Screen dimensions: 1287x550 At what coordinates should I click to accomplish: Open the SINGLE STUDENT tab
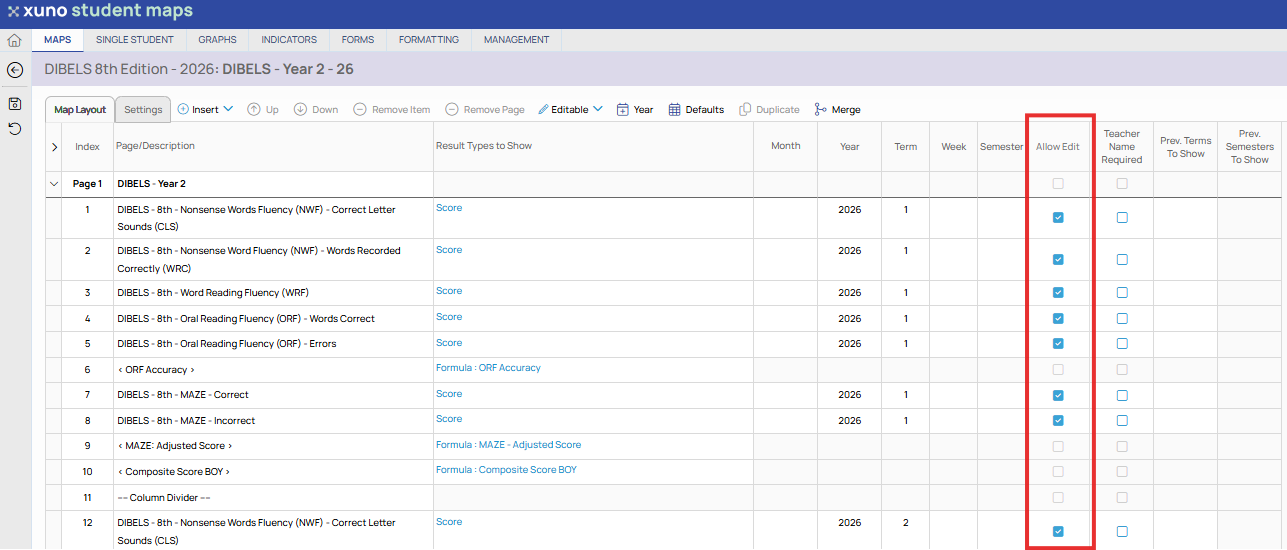point(135,40)
